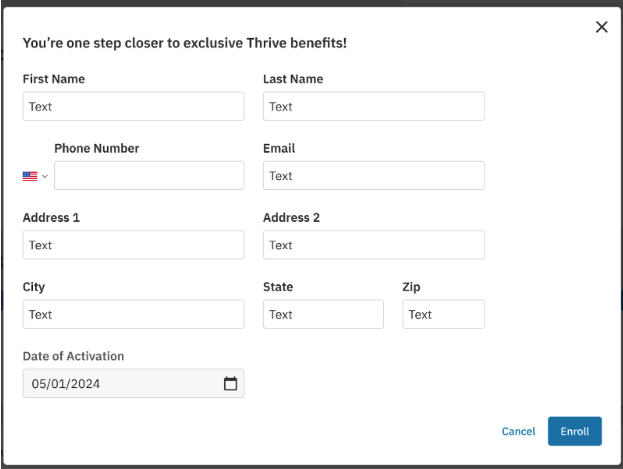Click the Phone Number label
The image size is (623, 469).
click(x=97, y=148)
